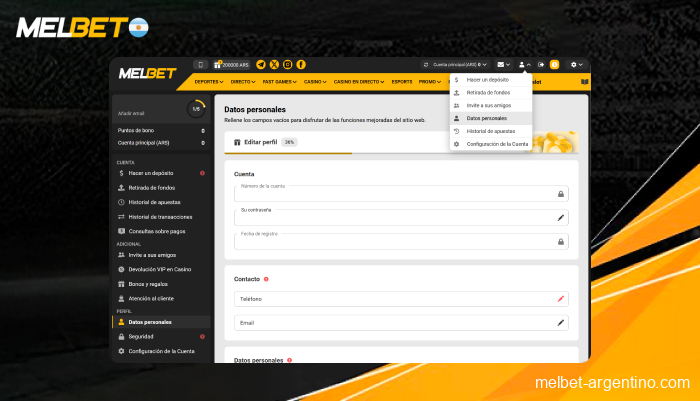Click the Añadir email link
This screenshot has width=700, height=401.
pos(131,113)
